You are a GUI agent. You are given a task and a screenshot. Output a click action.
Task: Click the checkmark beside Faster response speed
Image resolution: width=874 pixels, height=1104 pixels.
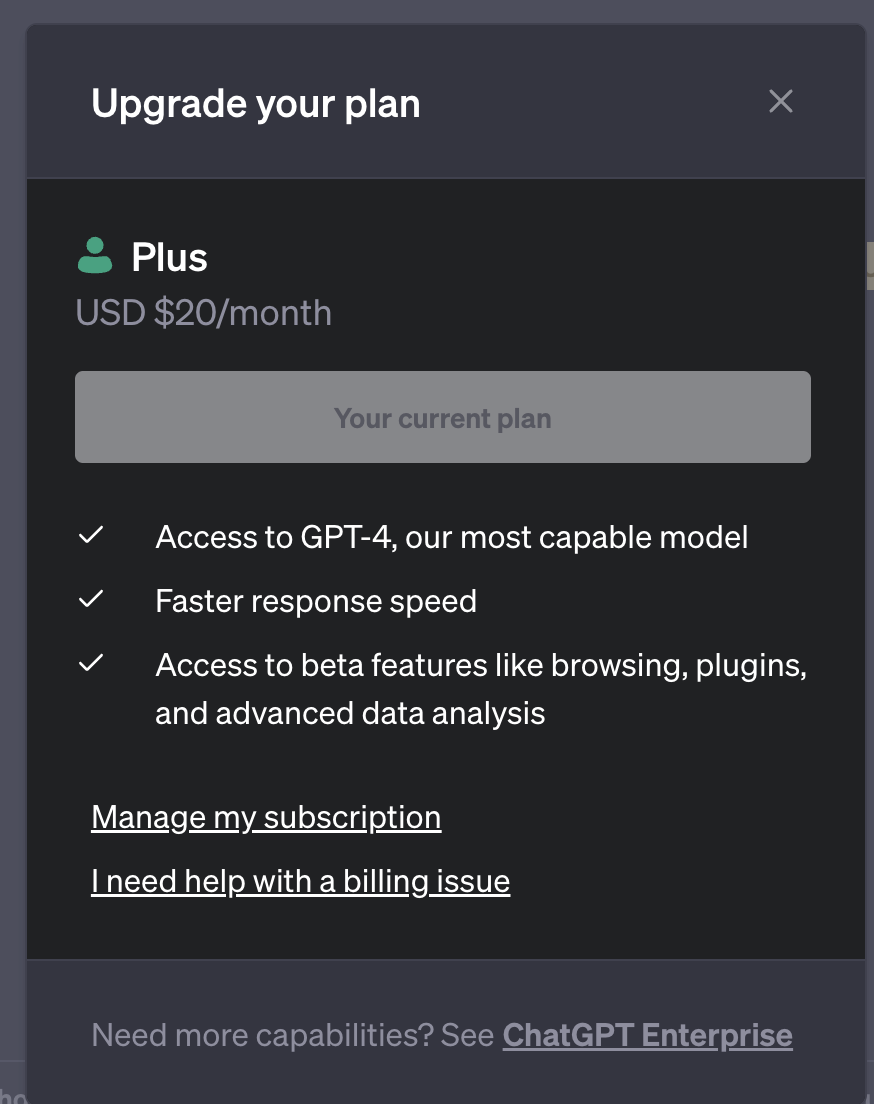coord(91,599)
